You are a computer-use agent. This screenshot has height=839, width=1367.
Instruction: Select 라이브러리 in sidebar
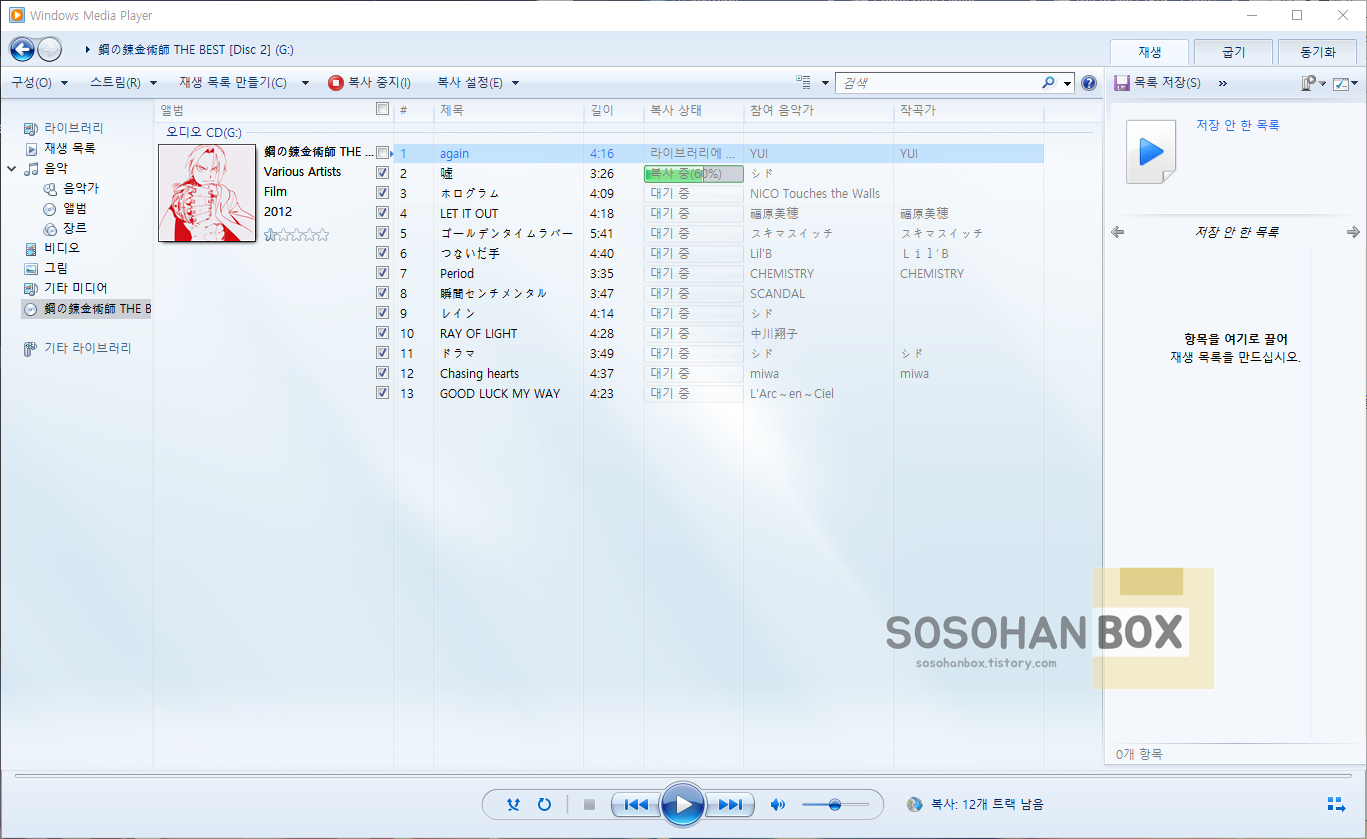coord(74,128)
